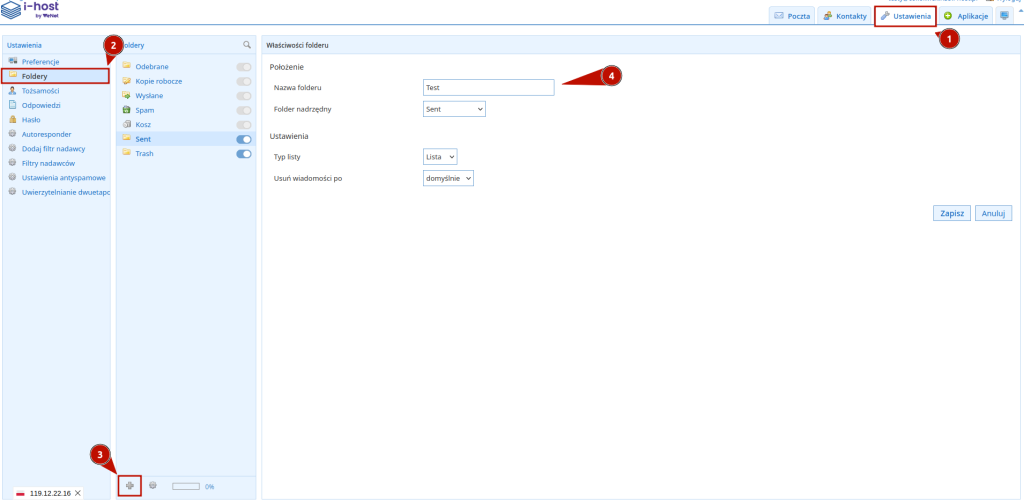
Task: Click the folder search magnifier icon
Action: point(247,45)
